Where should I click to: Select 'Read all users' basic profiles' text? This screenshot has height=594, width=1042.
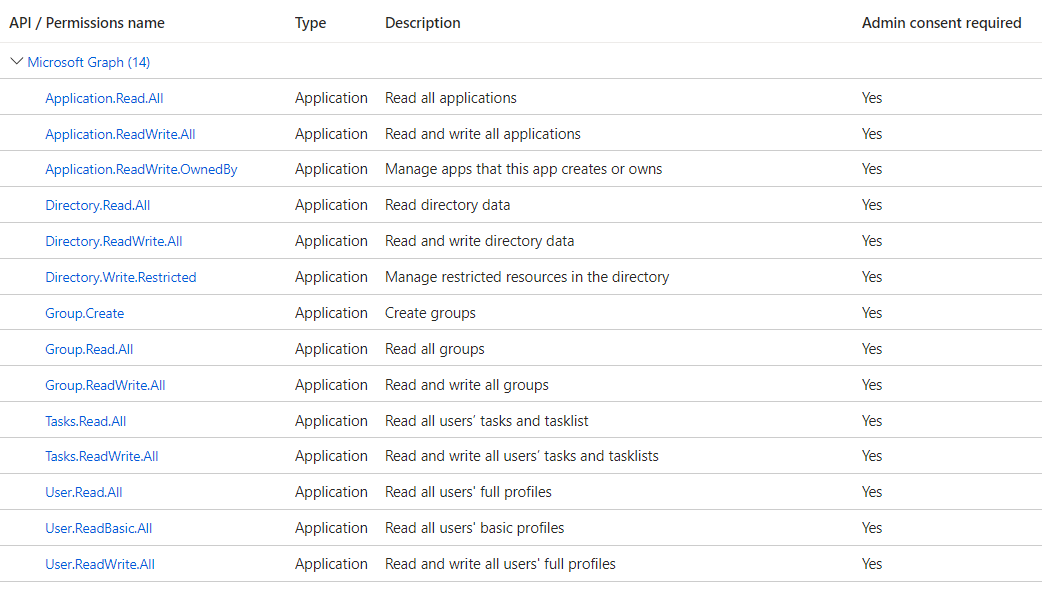click(x=474, y=528)
